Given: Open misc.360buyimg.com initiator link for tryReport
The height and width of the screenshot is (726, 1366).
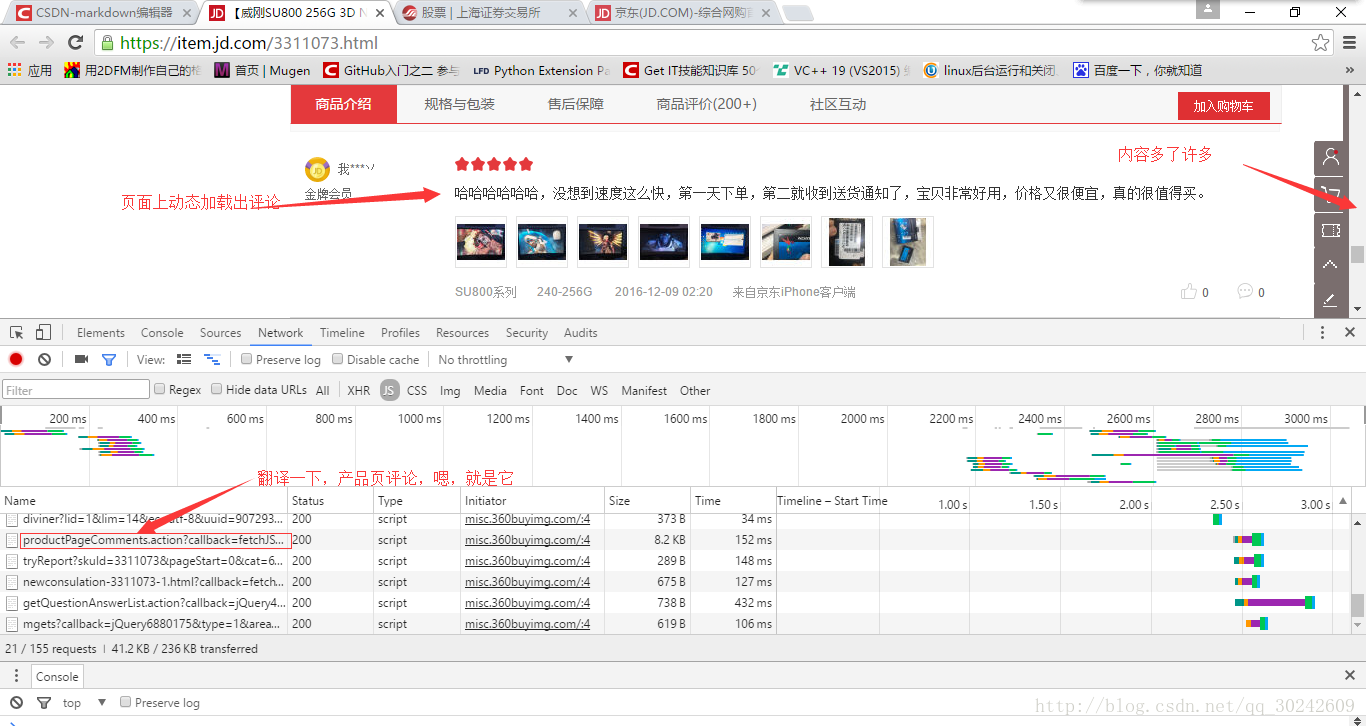Looking at the screenshot, I should click(527, 561).
